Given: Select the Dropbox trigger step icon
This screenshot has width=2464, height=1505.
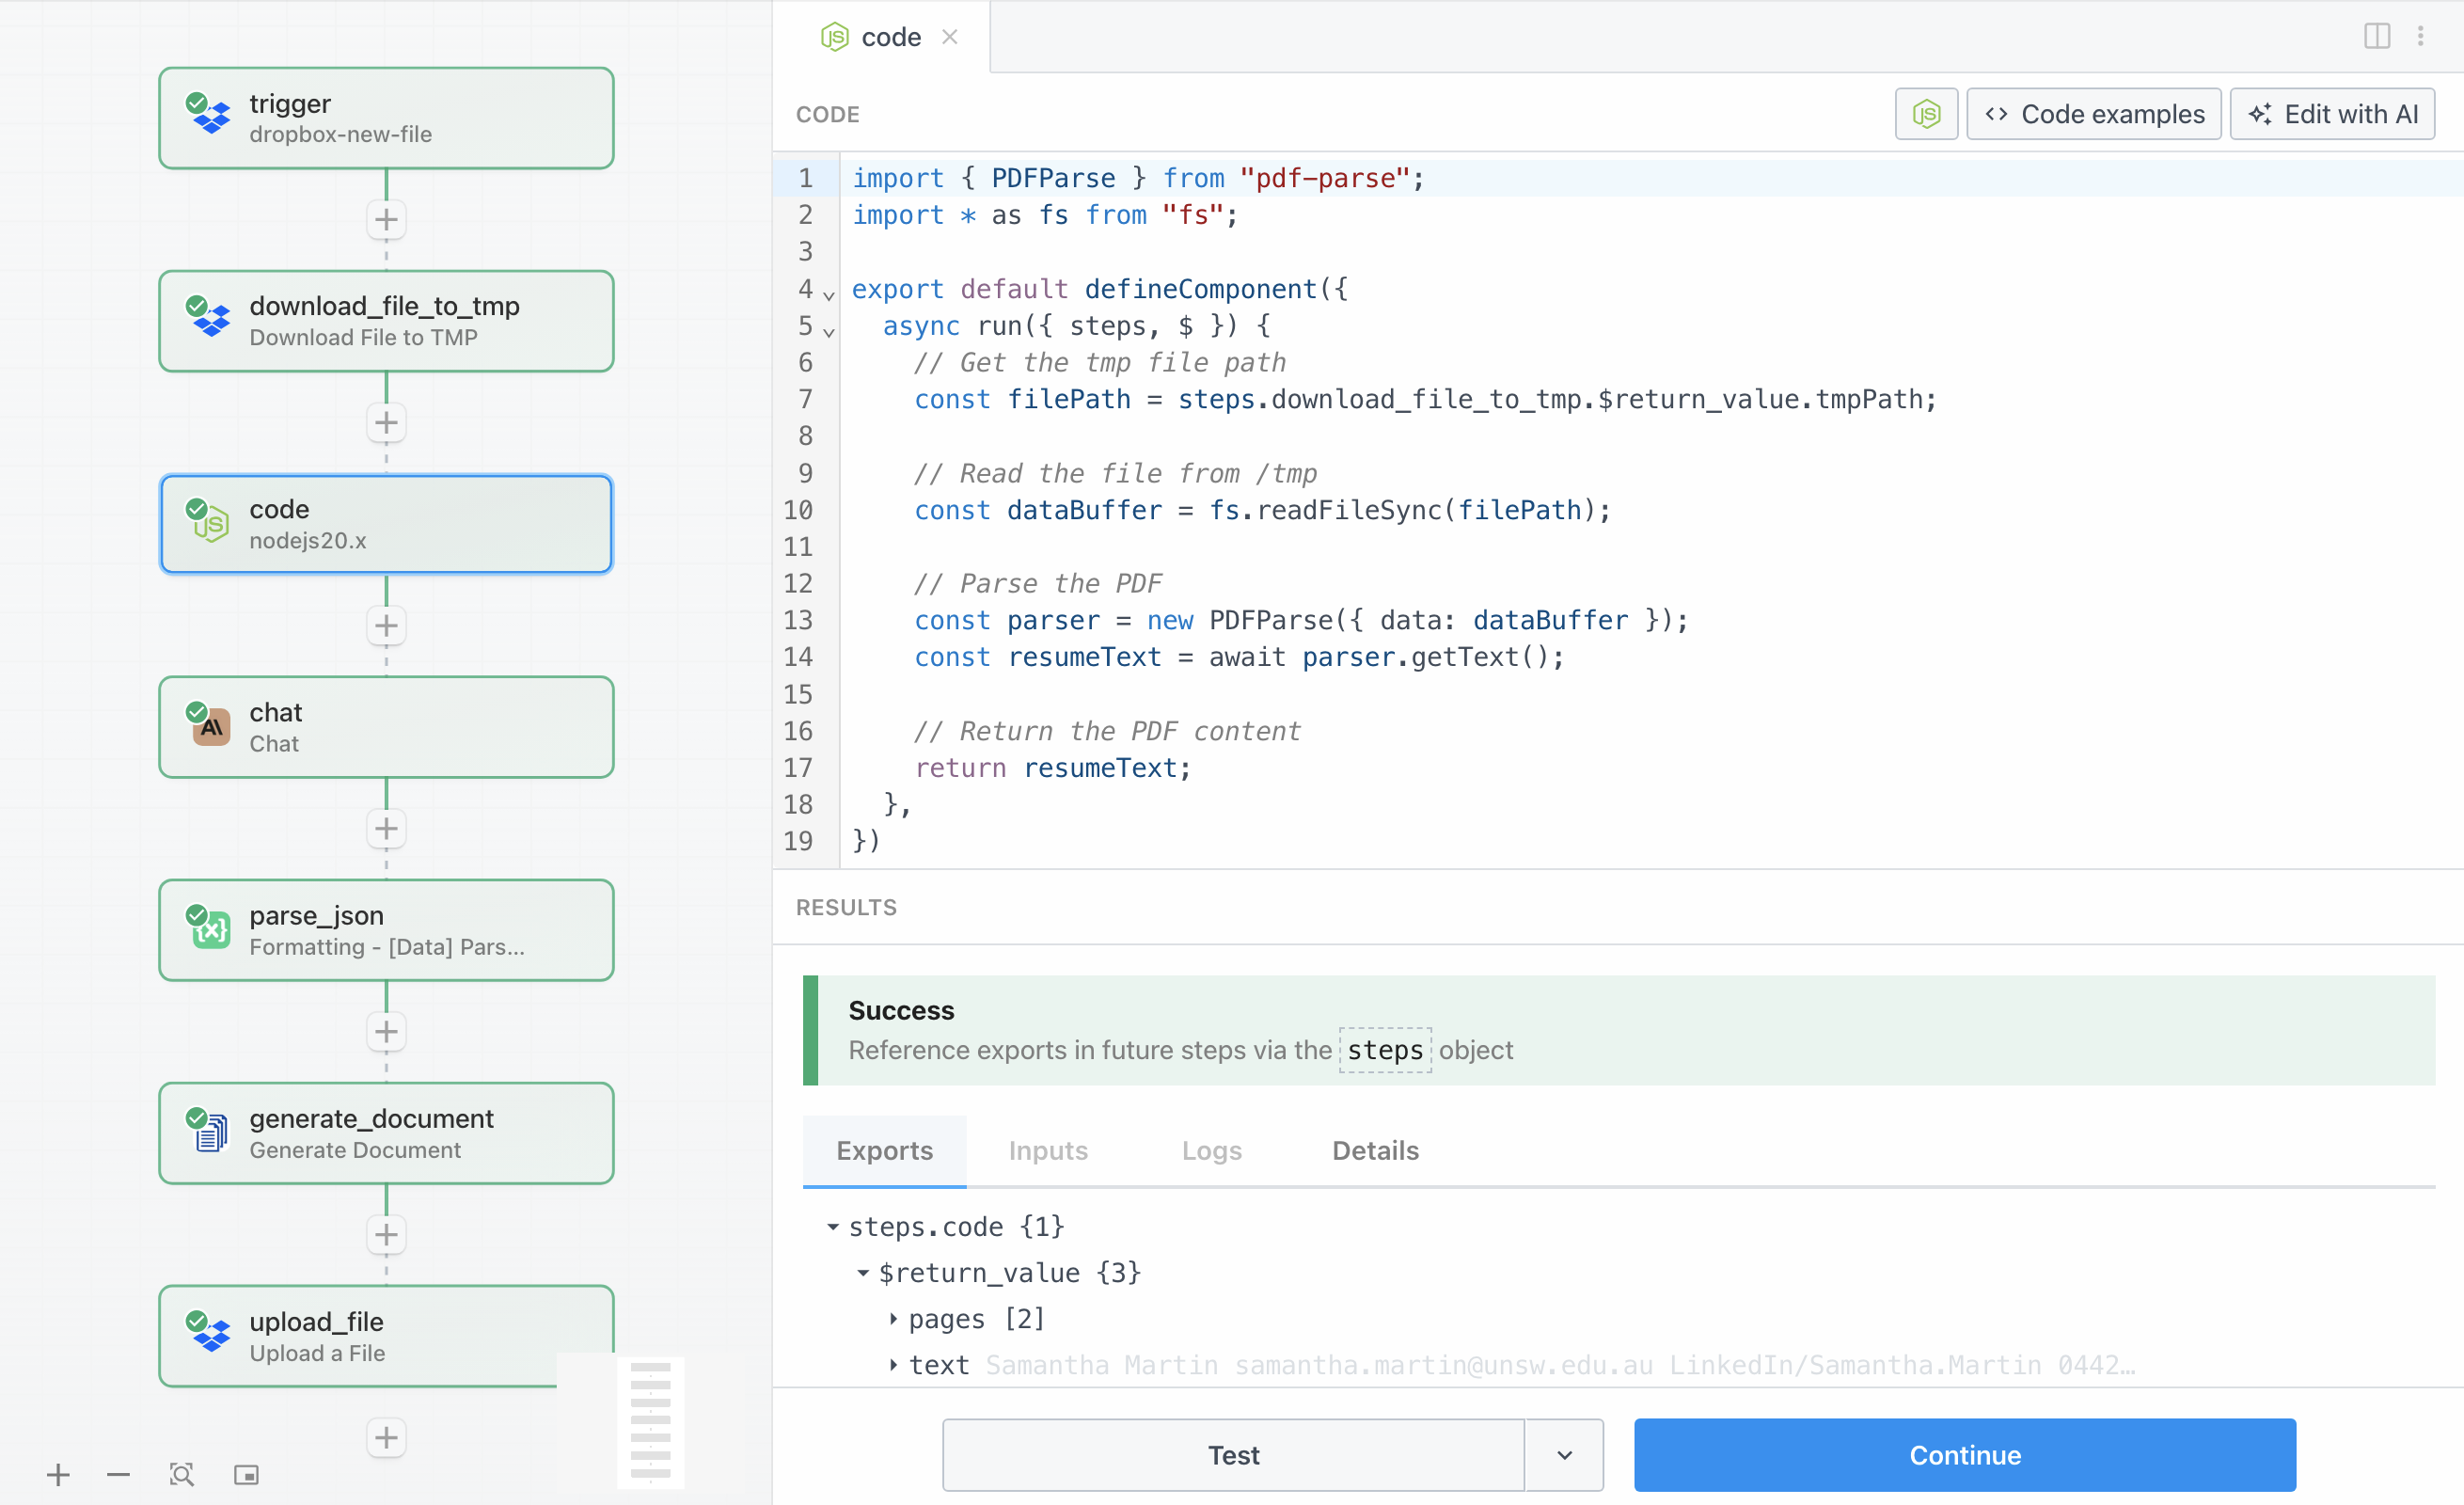Looking at the screenshot, I should [x=210, y=117].
